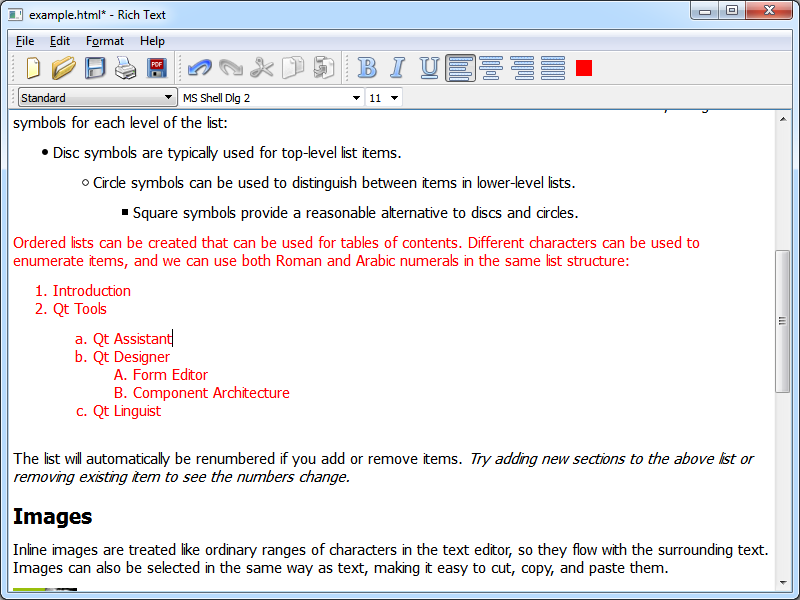Click the Paste icon in the toolbar
Viewport: 800px width, 600px height.
point(323,68)
